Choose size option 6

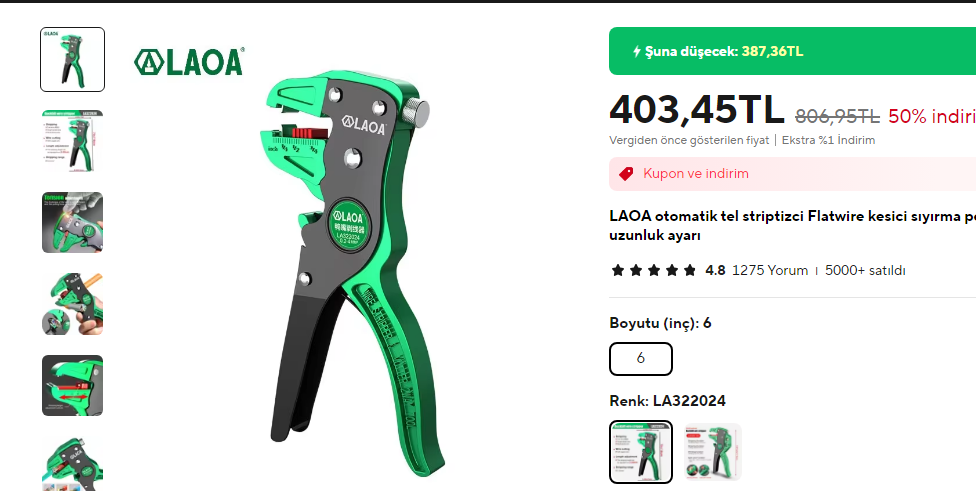[x=640, y=359]
